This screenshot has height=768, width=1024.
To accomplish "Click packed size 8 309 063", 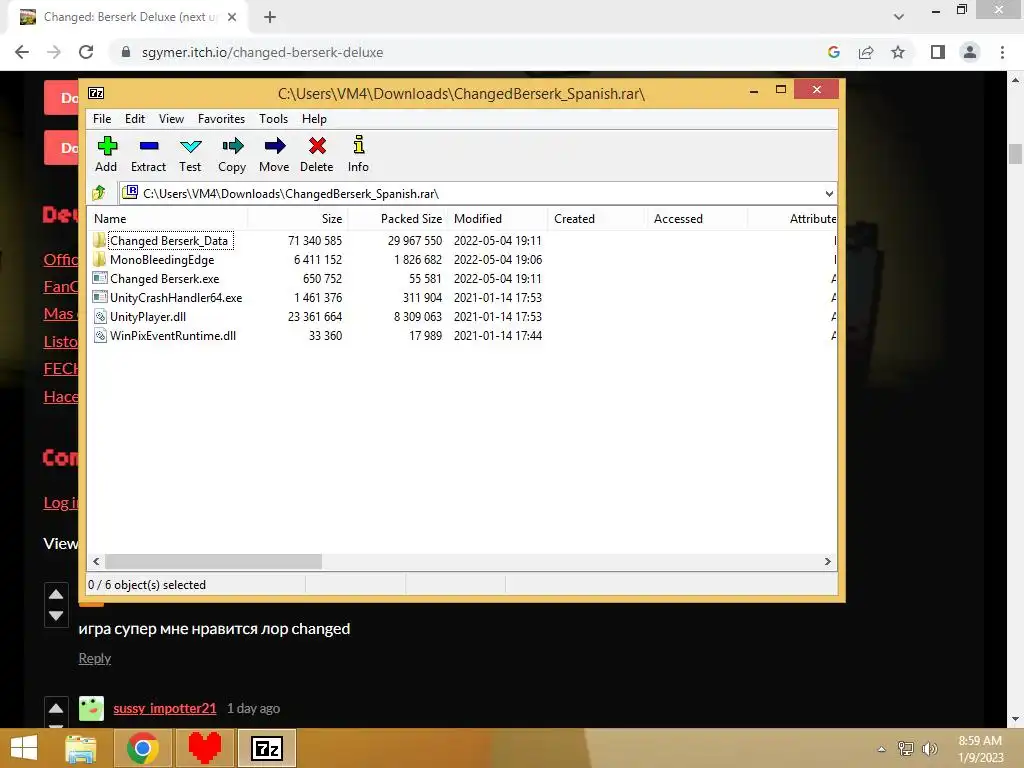I will coord(417,317).
